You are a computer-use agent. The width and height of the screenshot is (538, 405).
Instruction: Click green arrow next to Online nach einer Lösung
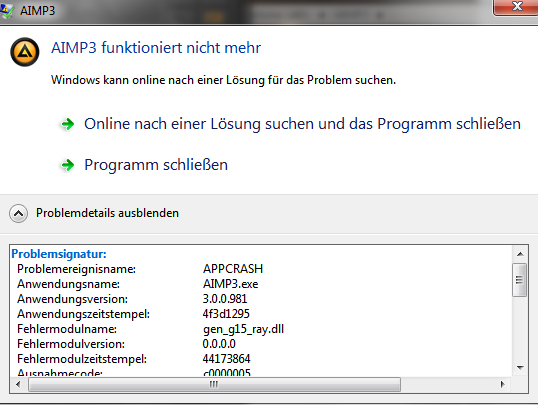pos(68,124)
